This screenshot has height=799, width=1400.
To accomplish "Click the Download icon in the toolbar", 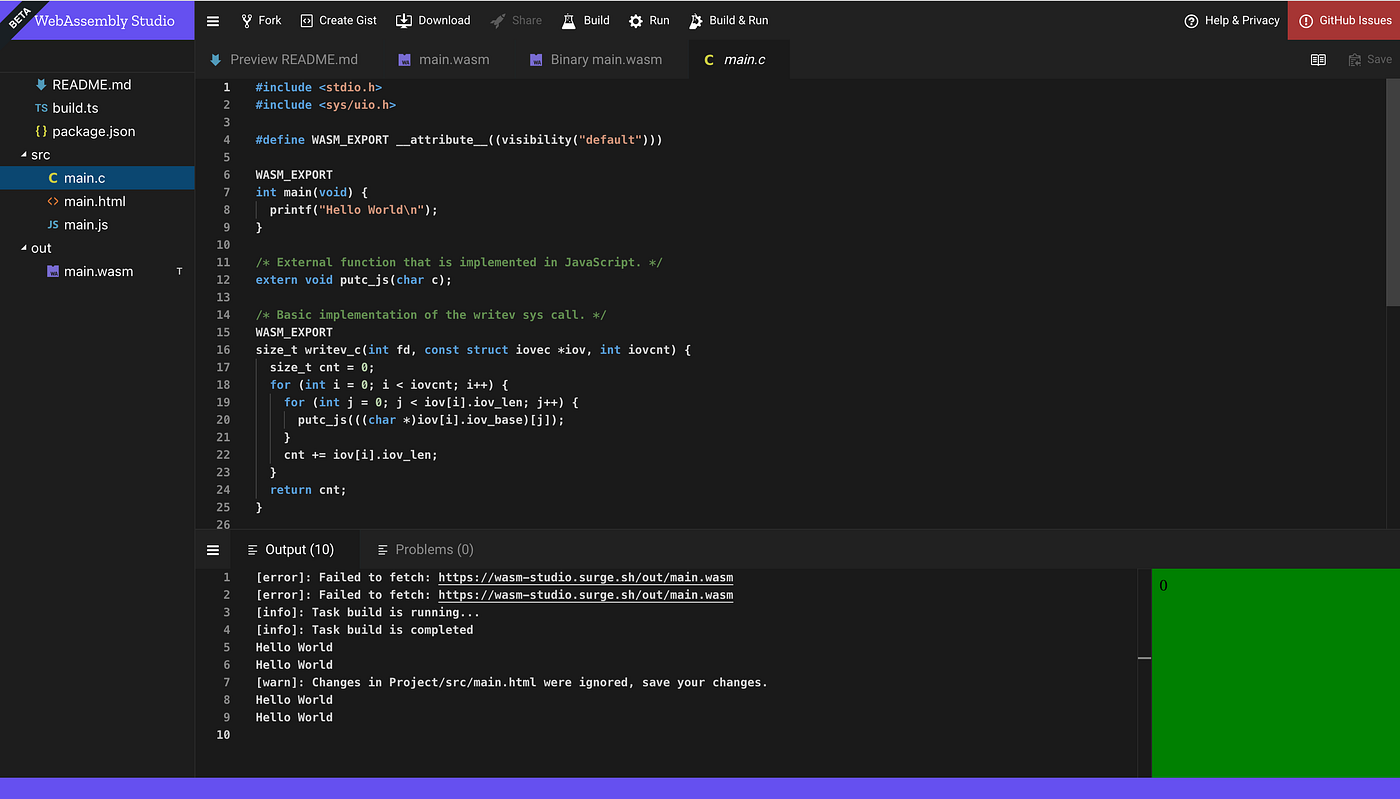I will coord(404,20).
